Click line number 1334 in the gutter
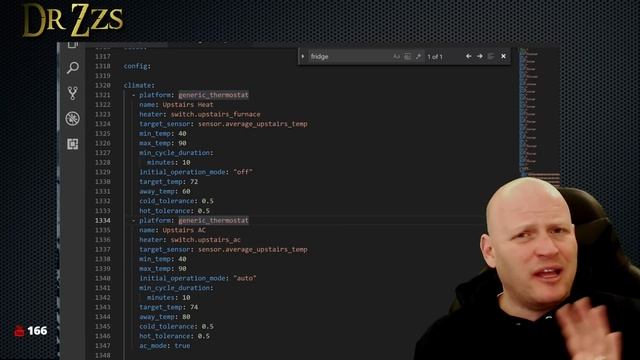 click(102, 220)
